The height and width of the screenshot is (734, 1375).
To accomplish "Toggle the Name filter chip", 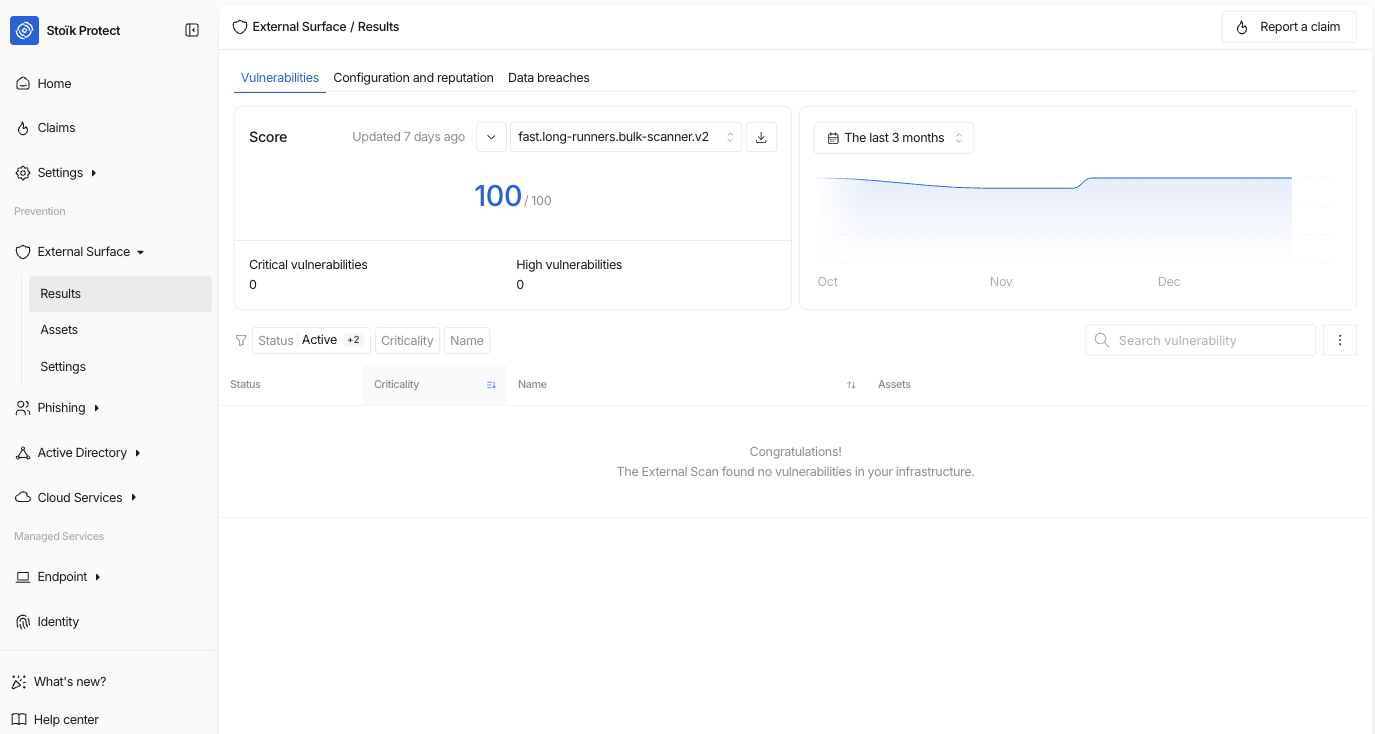I will pyautogui.click(x=466, y=340).
